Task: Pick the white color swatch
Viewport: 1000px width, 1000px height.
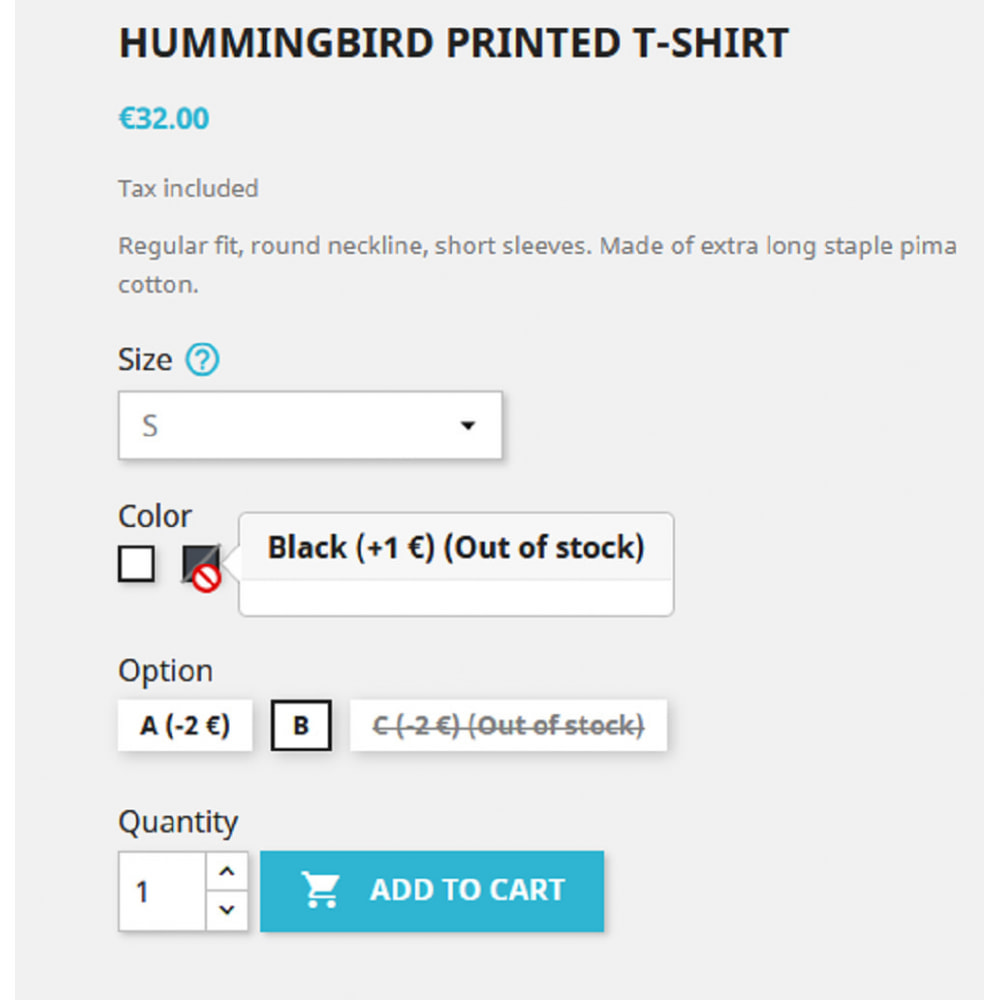Action: tap(136, 564)
